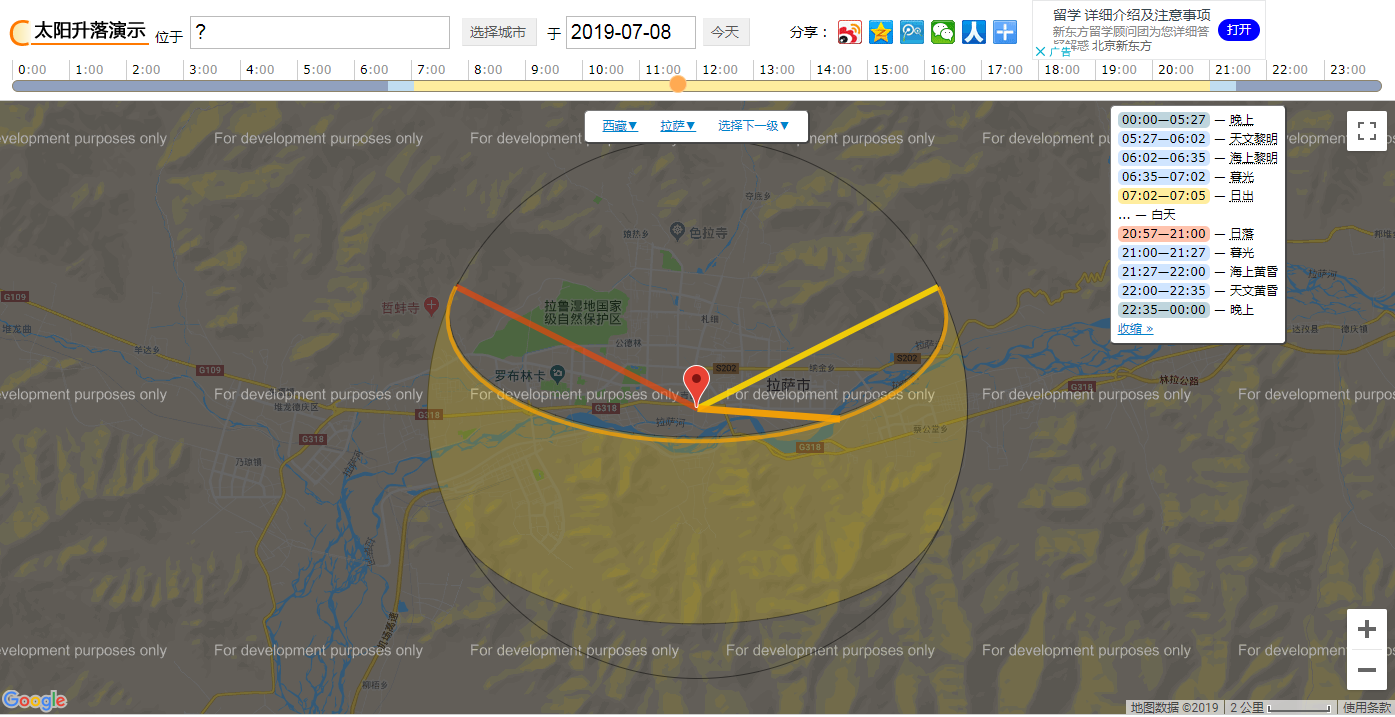Click the Renren share icon
This screenshot has height=717, width=1395.
click(974, 32)
